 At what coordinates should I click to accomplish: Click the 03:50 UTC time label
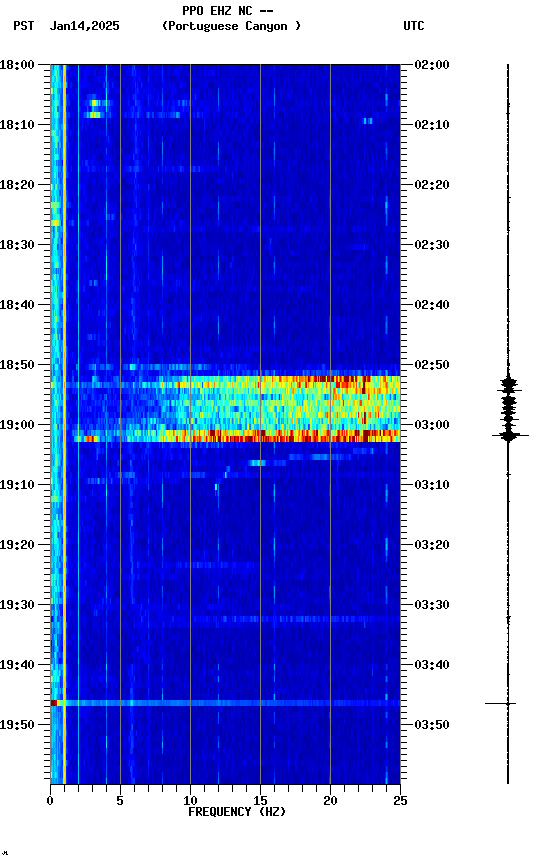pos(432,726)
